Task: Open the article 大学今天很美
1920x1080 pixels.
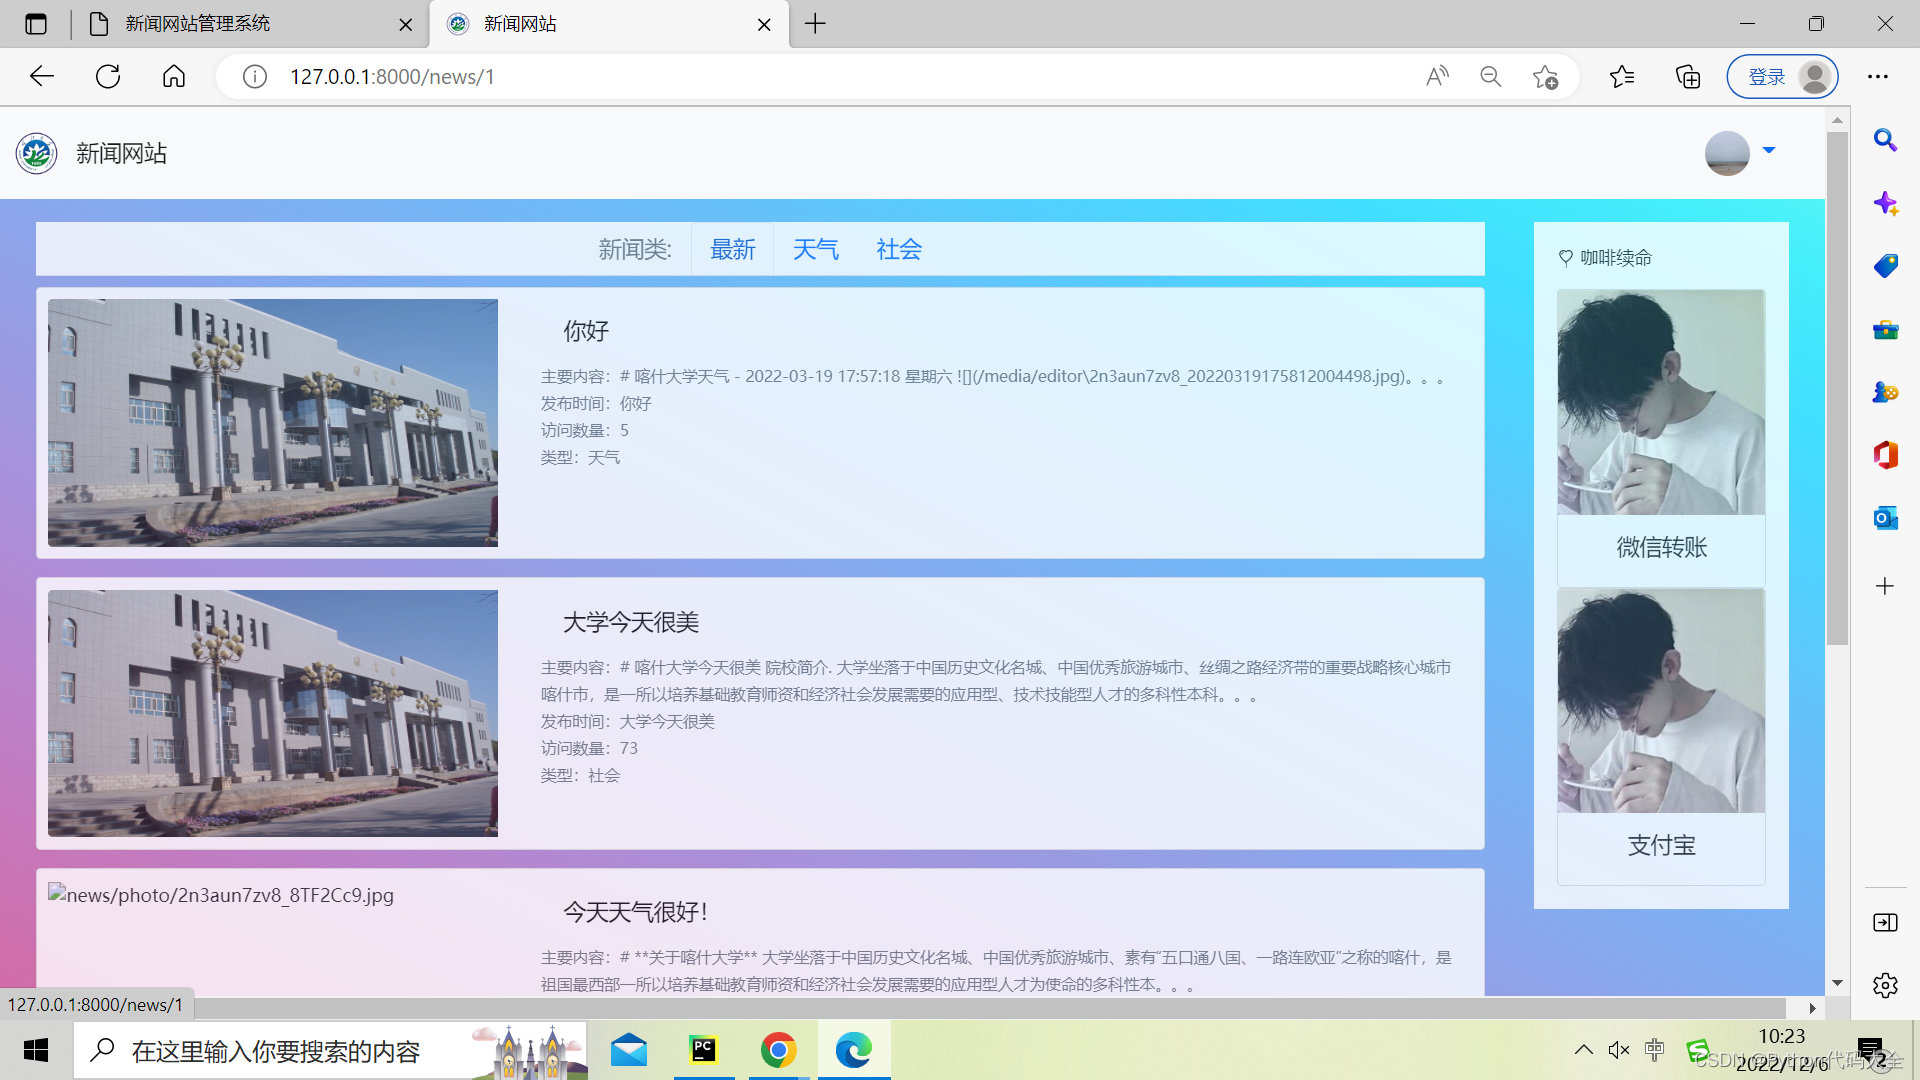Action: tap(630, 622)
